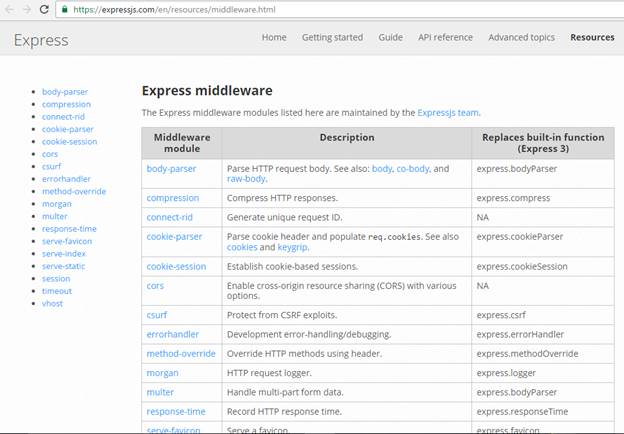Select cookie-session in the sidebar list

click(70, 142)
